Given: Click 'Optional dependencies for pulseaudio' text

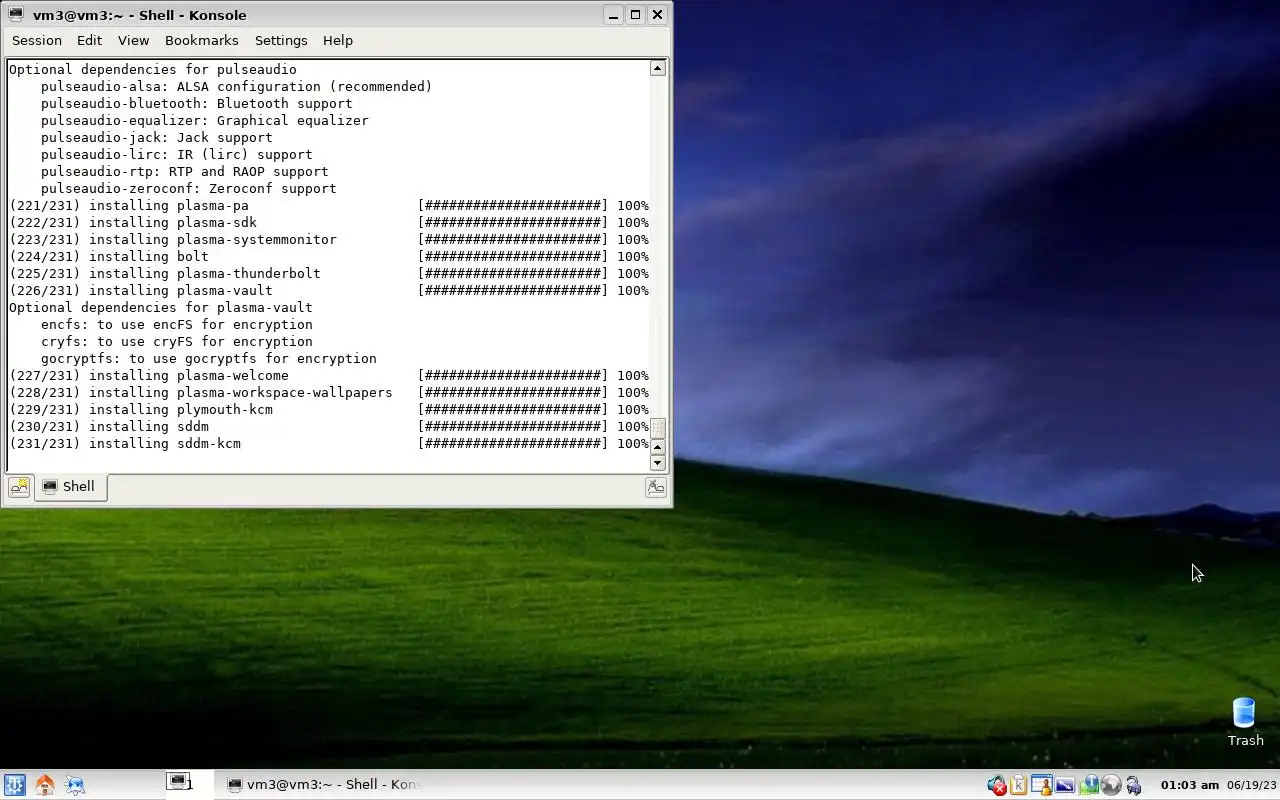Looking at the screenshot, I should tap(153, 69).
